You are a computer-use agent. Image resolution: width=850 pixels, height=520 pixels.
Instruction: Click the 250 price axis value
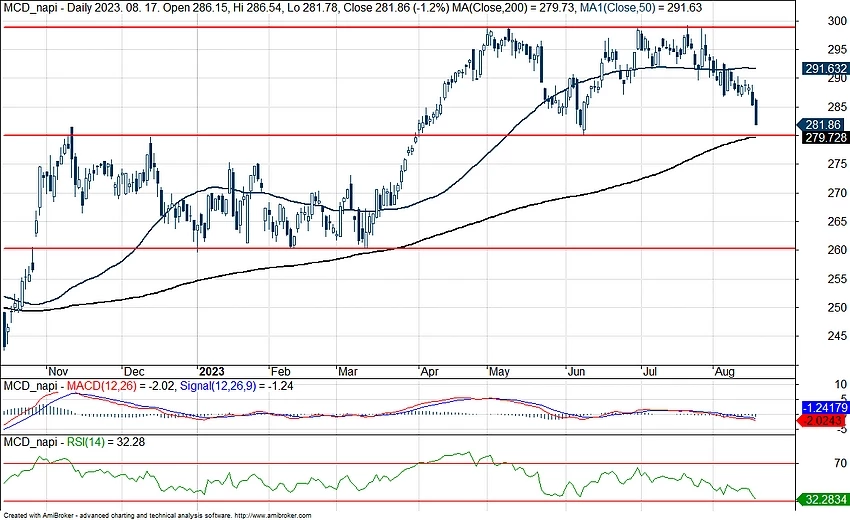[837, 307]
